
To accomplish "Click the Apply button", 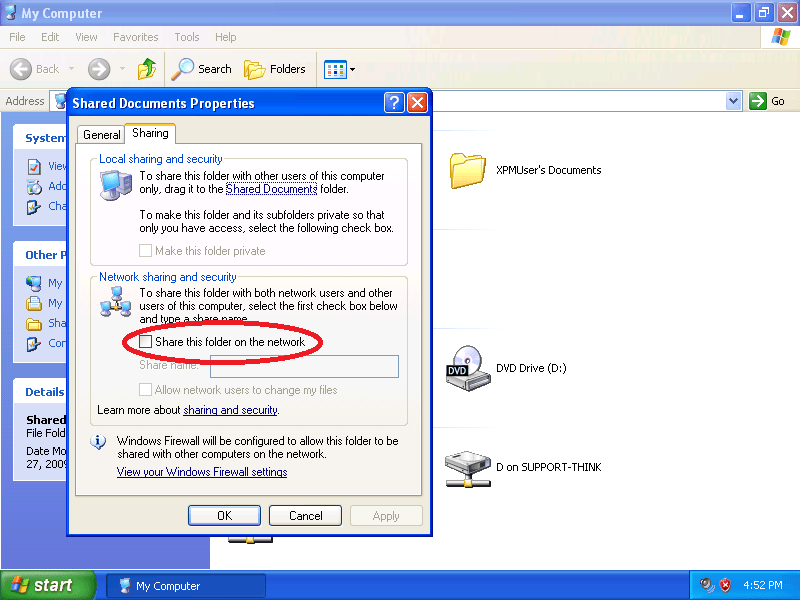I will [386, 515].
